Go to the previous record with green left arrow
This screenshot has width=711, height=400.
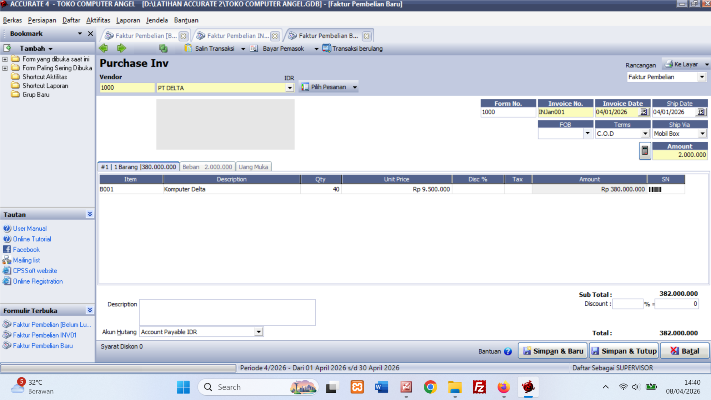click(x=104, y=48)
